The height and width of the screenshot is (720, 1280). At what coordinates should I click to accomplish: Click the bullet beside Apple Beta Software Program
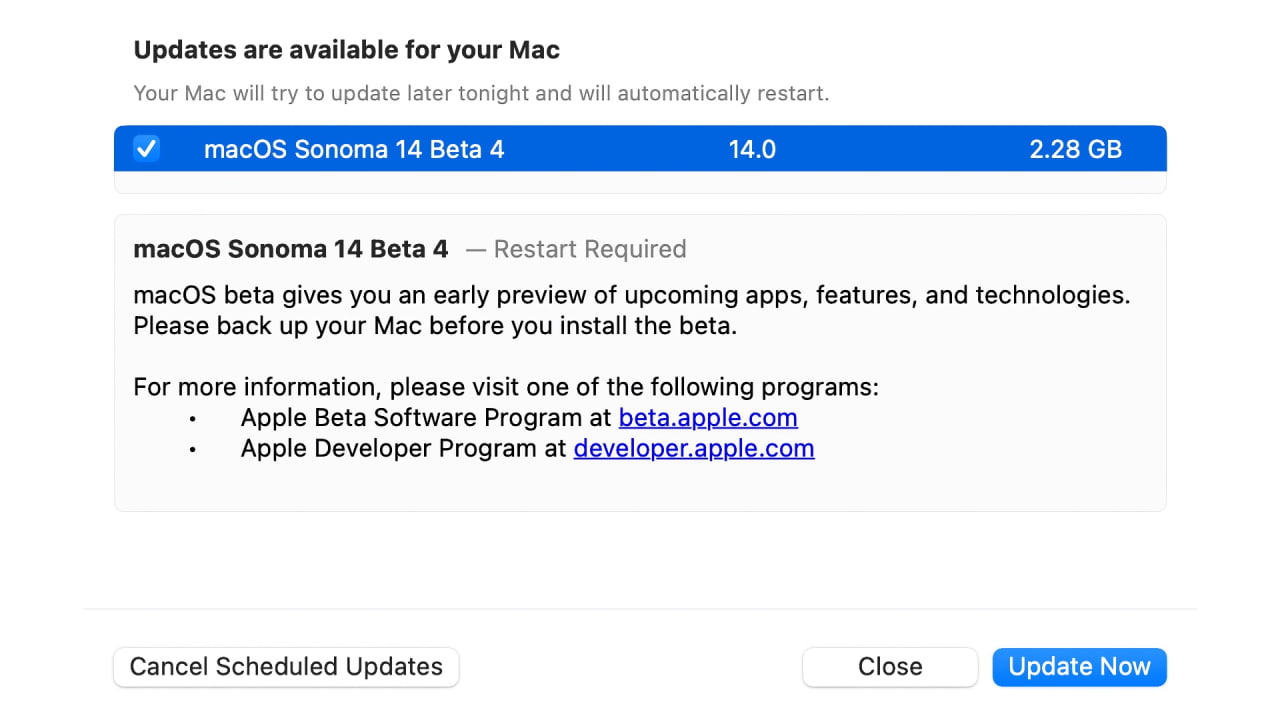pyautogui.click(x=191, y=419)
